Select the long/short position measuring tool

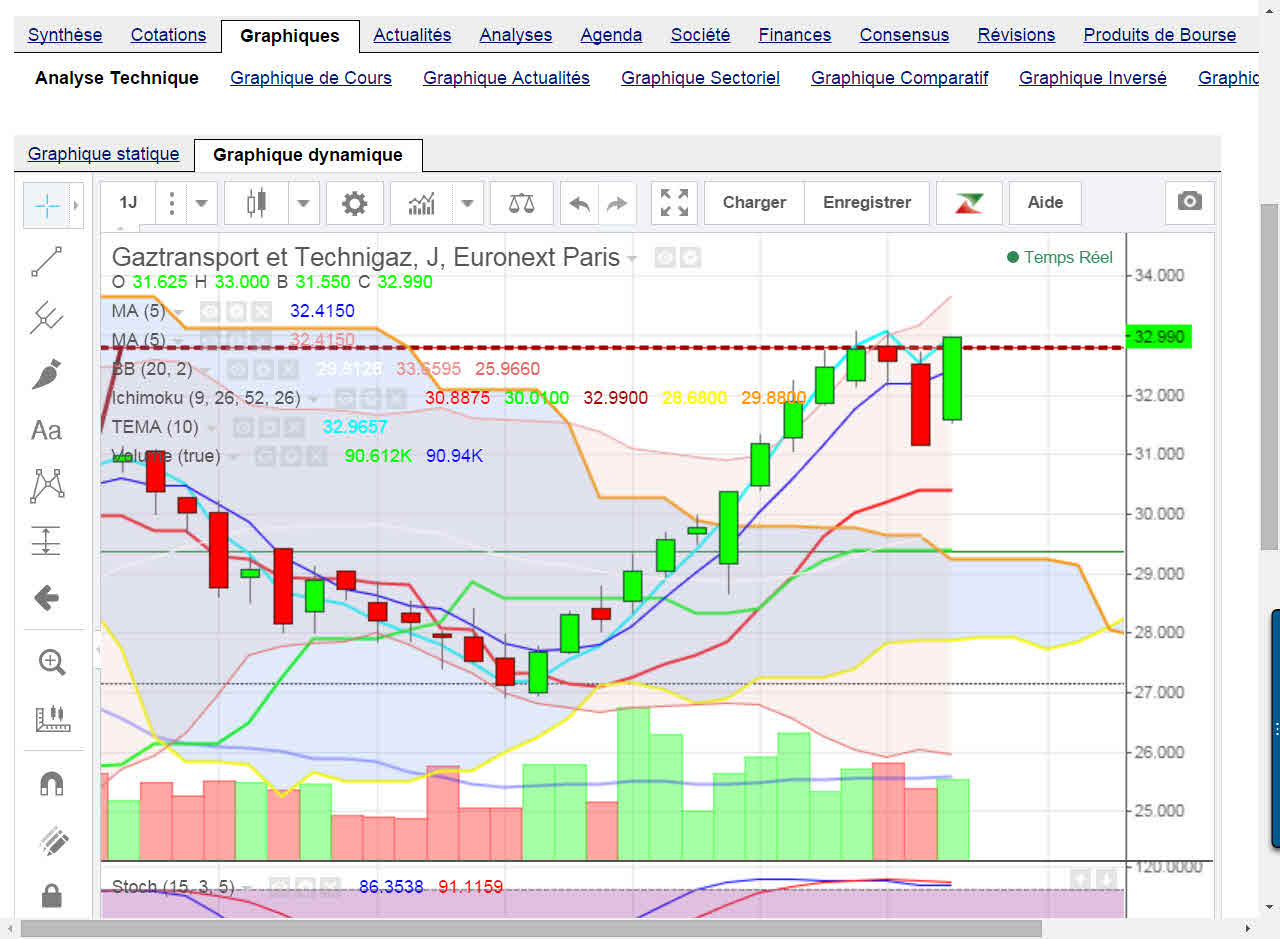point(47,541)
